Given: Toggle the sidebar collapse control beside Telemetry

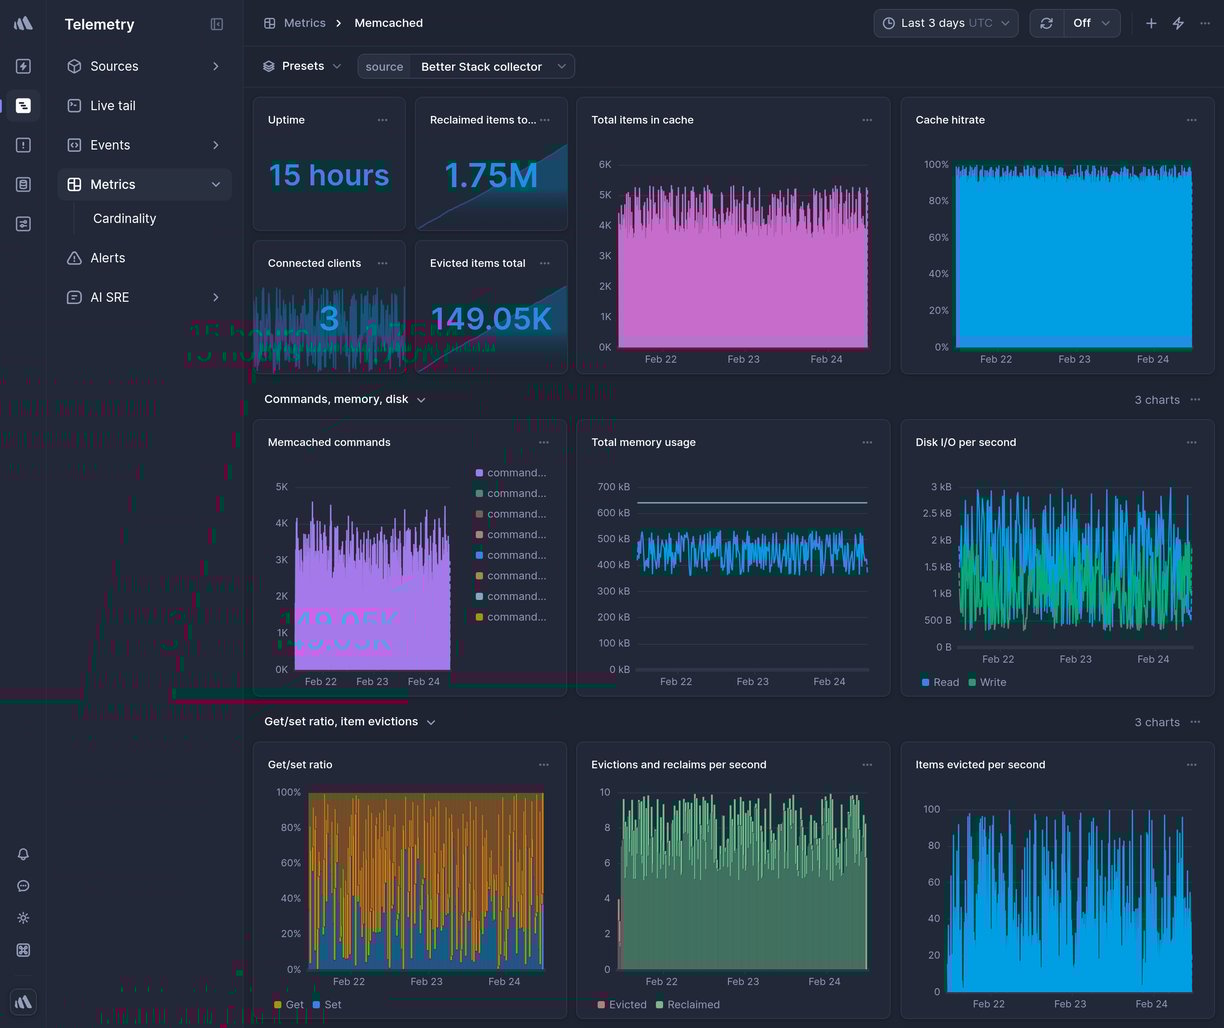Looking at the screenshot, I should pos(217,24).
